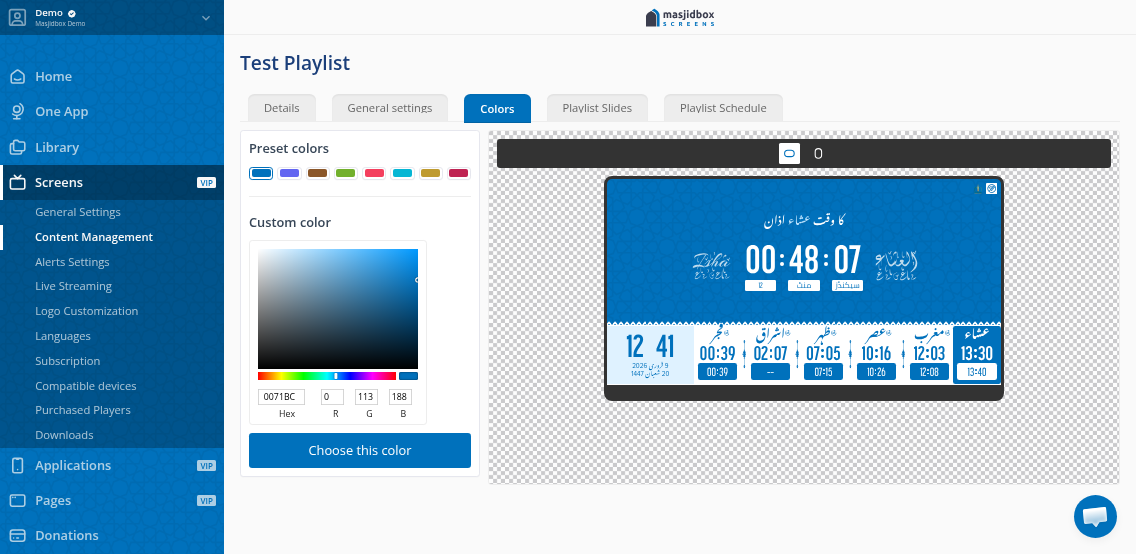Switch to the General settings tab
The width and height of the screenshot is (1136, 554).
pos(390,108)
